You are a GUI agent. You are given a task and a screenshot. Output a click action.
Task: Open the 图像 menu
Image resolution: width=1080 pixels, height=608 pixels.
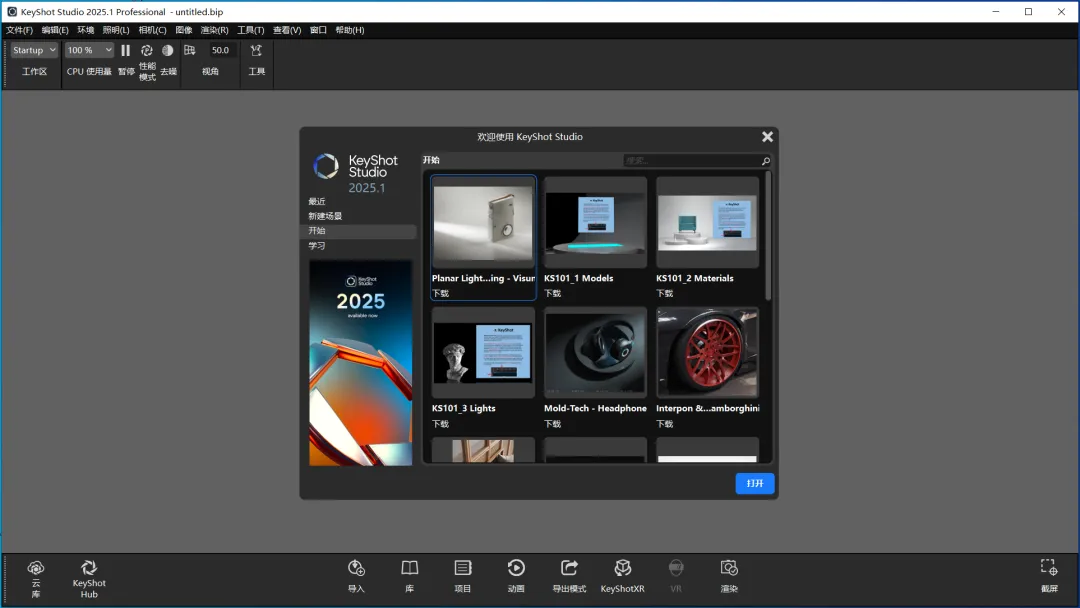183,30
